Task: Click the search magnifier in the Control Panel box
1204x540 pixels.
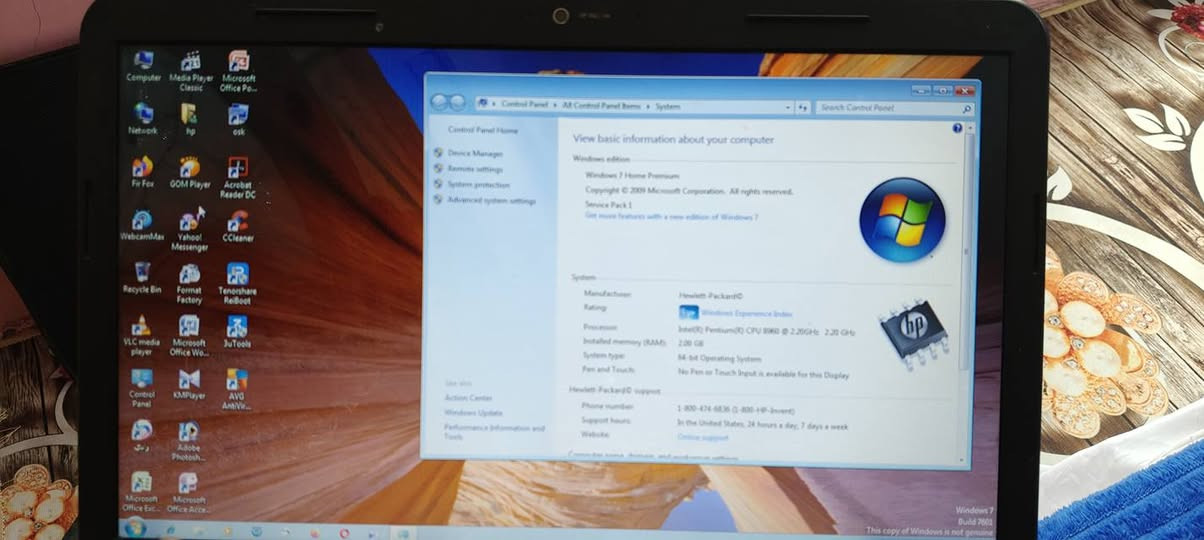Action: (x=966, y=108)
